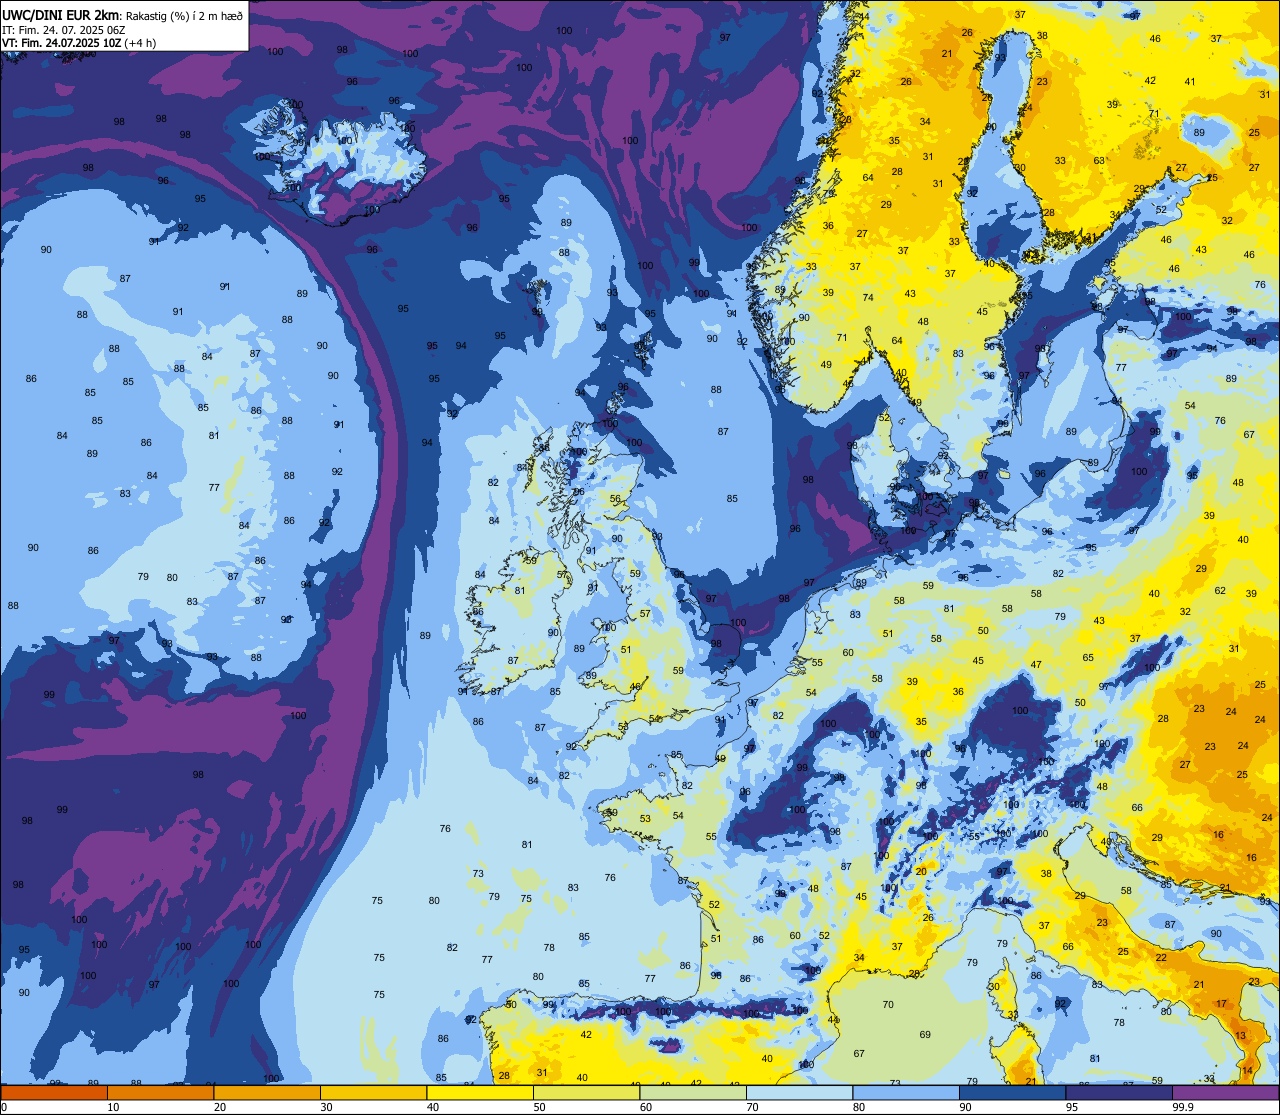Click the legend tick label "10"
This screenshot has width=1280, height=1115.
click(x=113, y=1107)
